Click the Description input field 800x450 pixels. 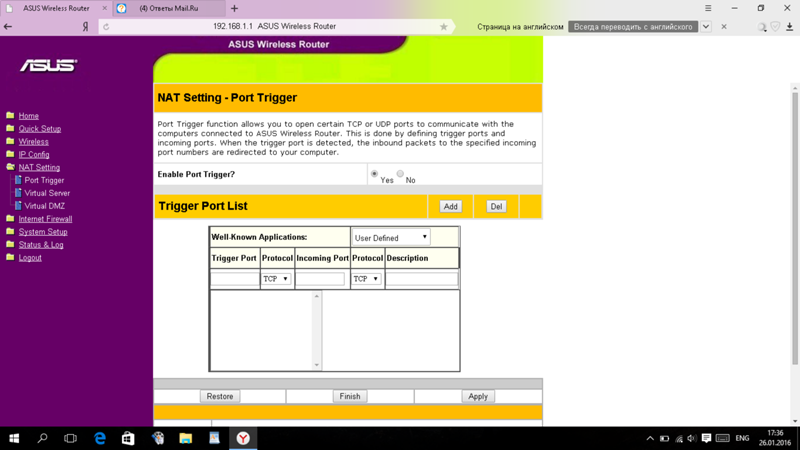click(422, 279)
